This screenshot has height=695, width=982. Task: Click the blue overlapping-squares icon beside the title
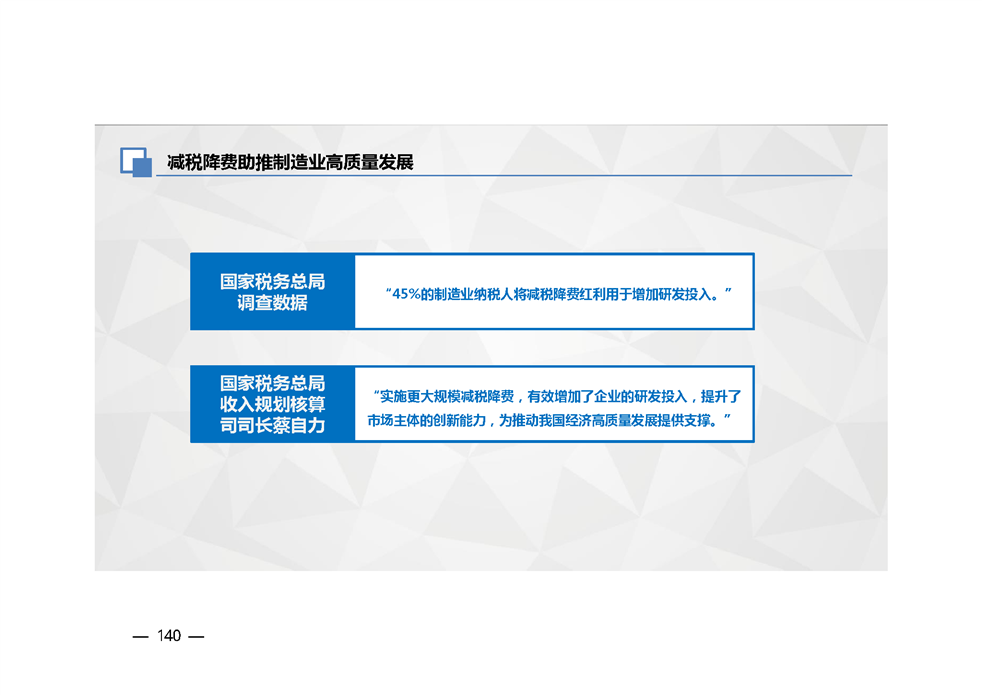tap(135, 162)
